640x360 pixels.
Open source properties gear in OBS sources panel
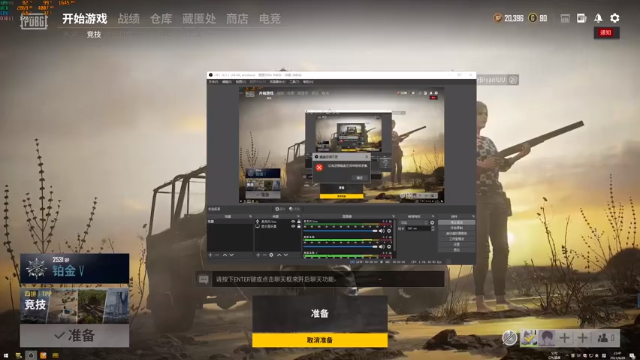coord(271,255)
